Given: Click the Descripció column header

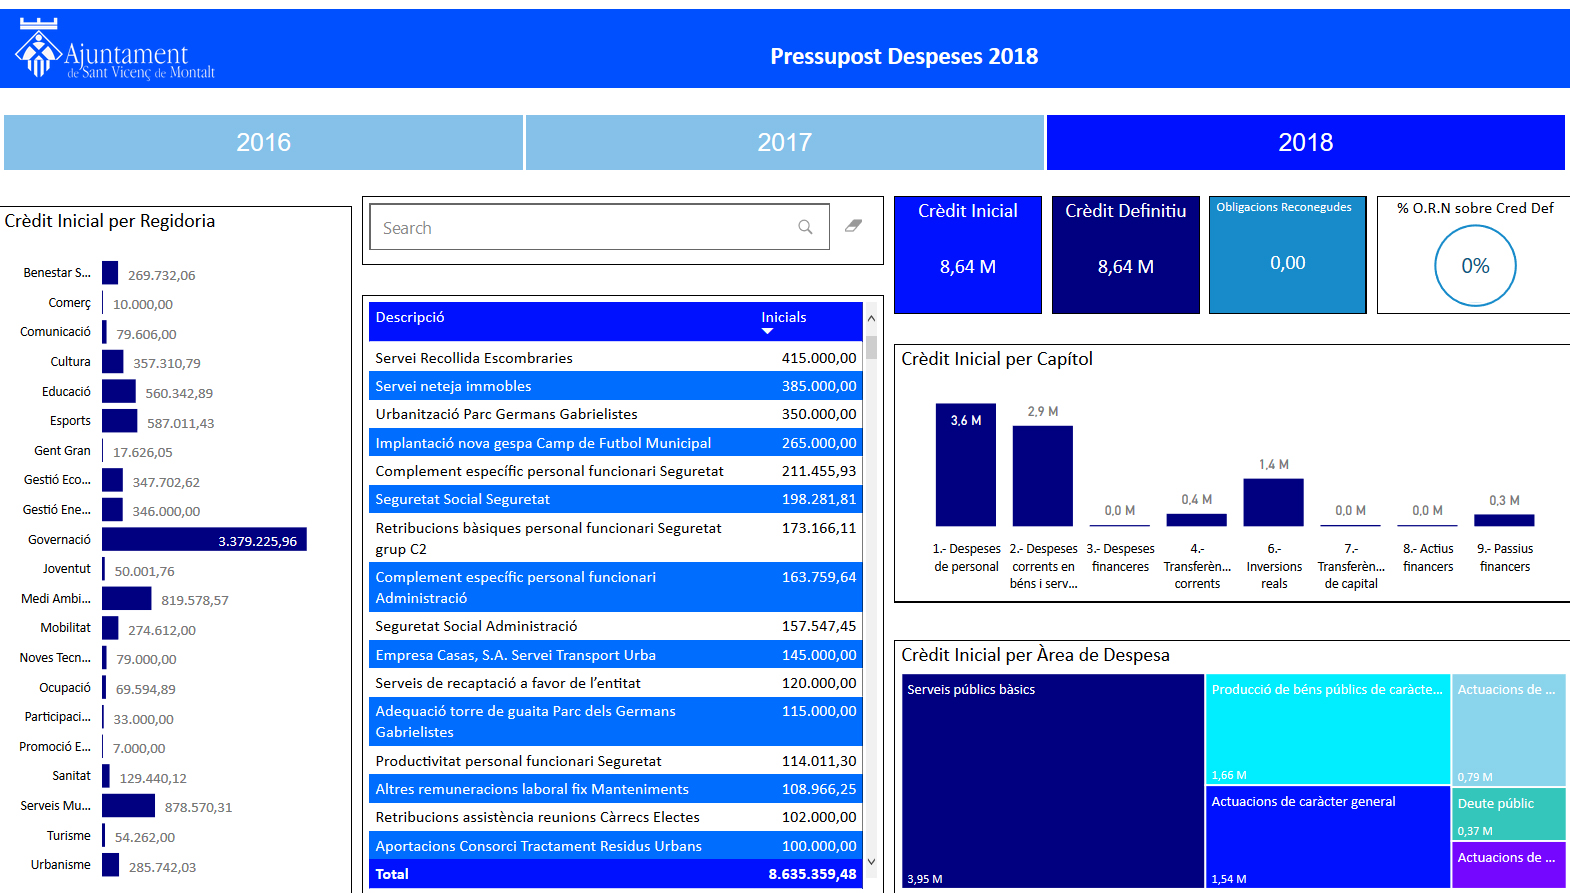Looking at the screenshot, I should pos(410,317).
